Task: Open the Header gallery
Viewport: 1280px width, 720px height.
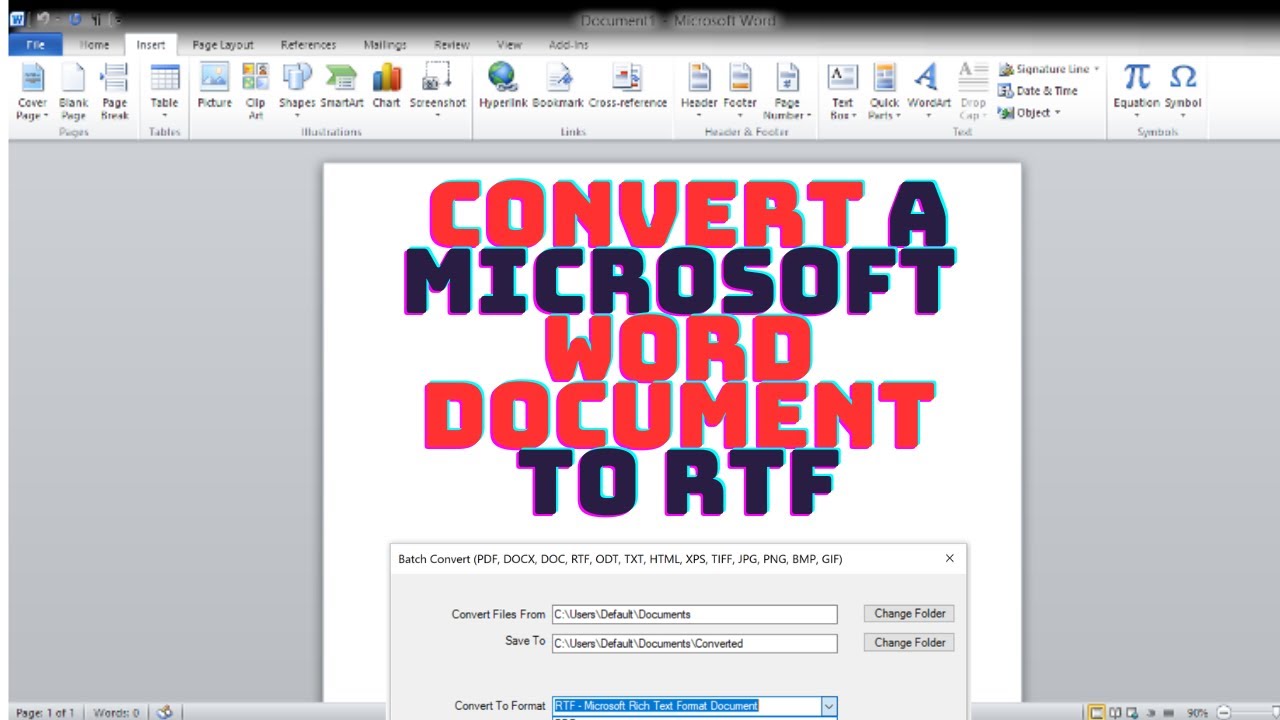Action: tap(699, 90)
